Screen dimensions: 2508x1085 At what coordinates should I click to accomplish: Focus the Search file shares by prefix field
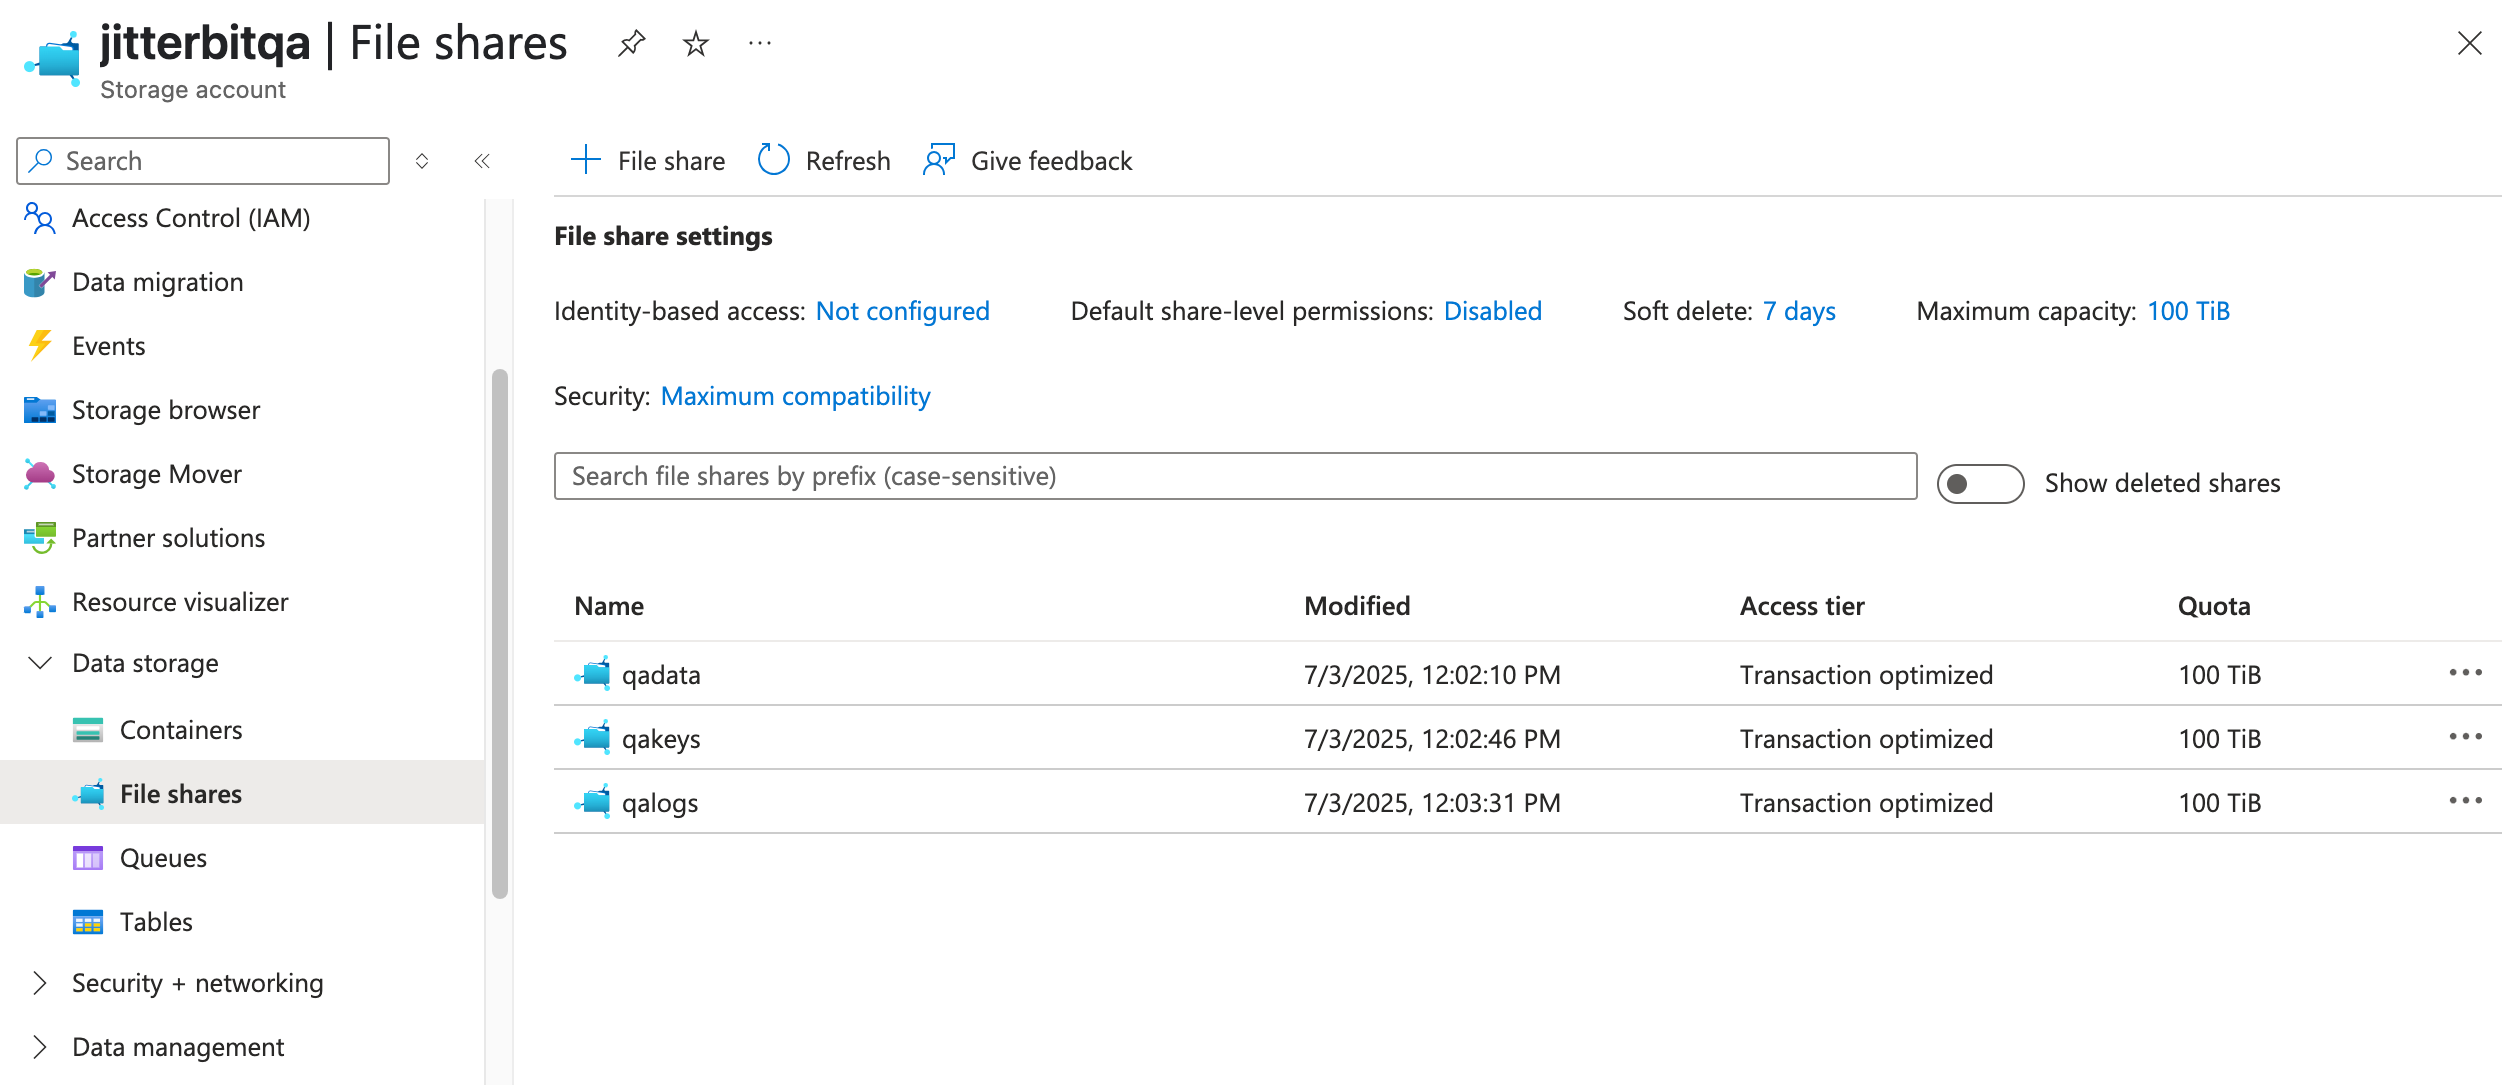(x=1234, y=476)
